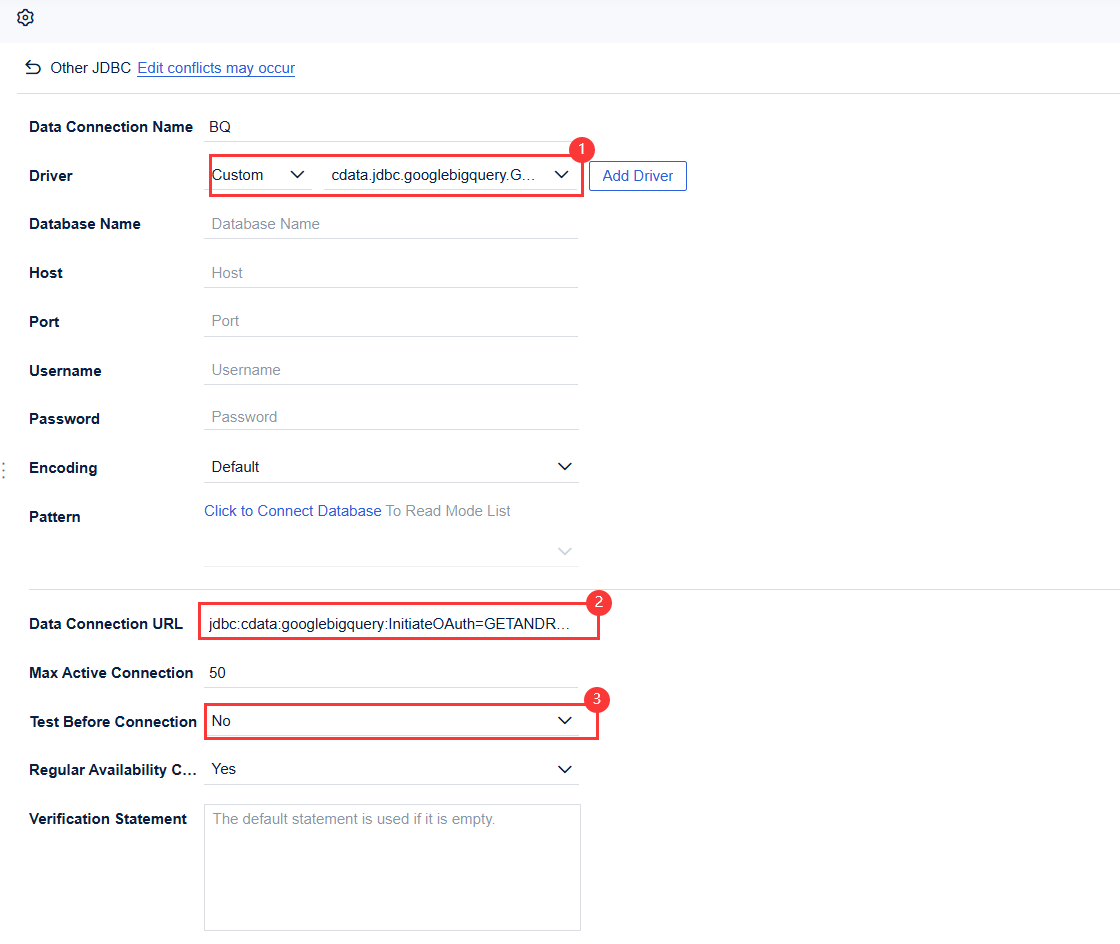Click the 'To Read Mode List' text
Viewport: 1120px width, 944px height.
click(448, 511)
